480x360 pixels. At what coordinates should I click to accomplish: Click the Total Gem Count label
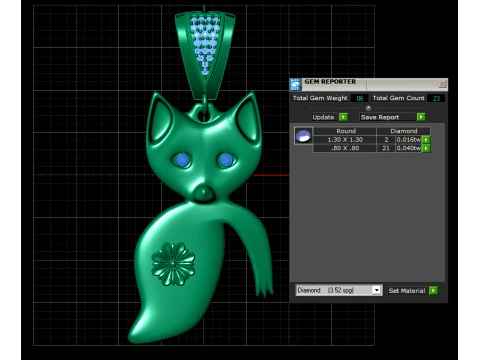point(398,98)
